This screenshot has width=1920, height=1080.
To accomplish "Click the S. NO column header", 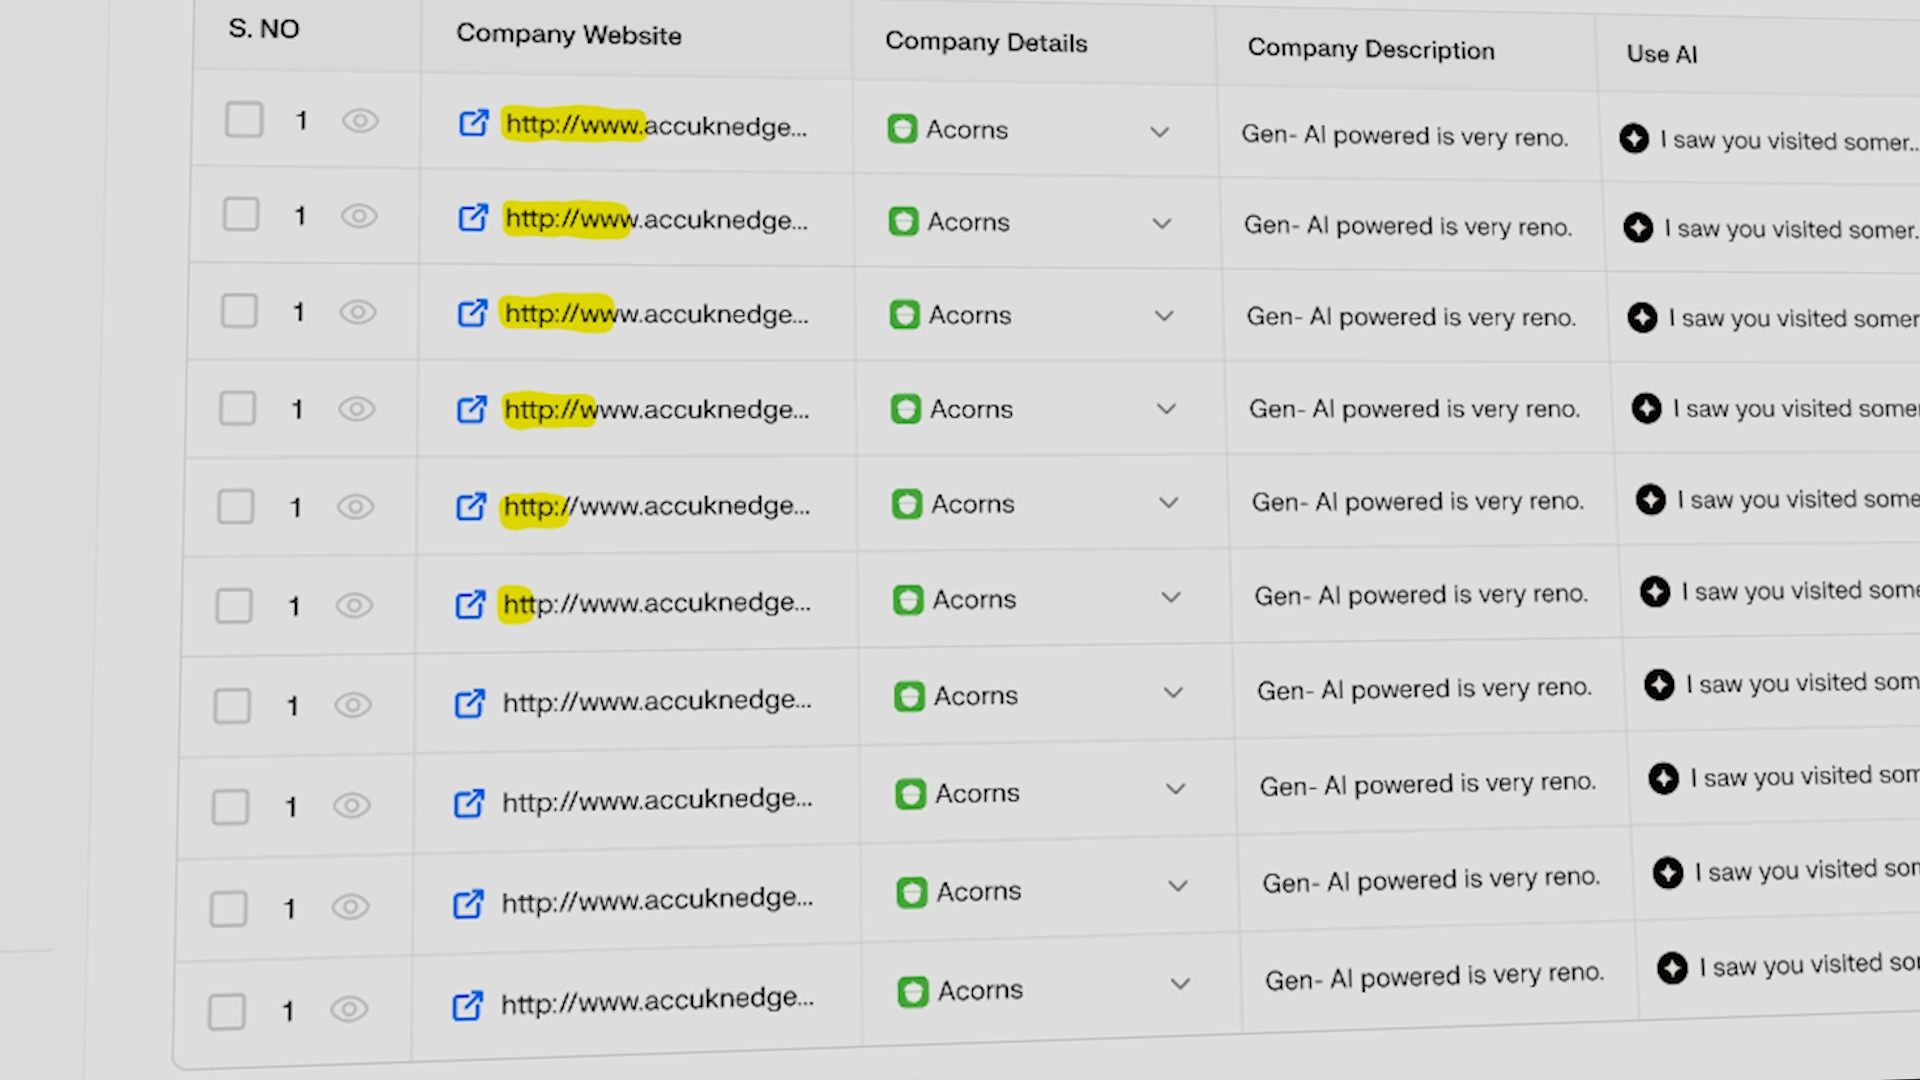I will [264, 29].
